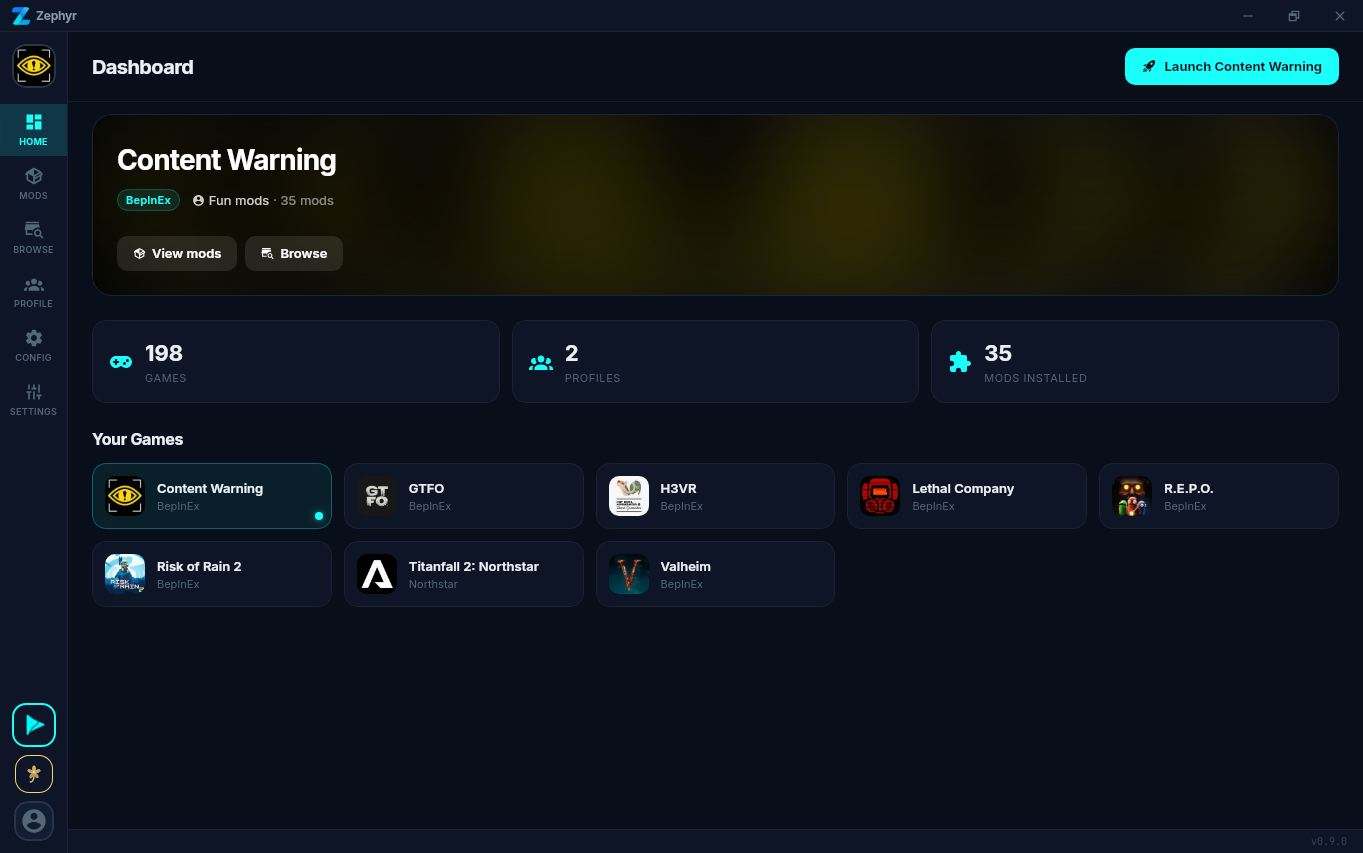Click the Browse button under Content Warning

pyautogui.click(x=293, y=253)
